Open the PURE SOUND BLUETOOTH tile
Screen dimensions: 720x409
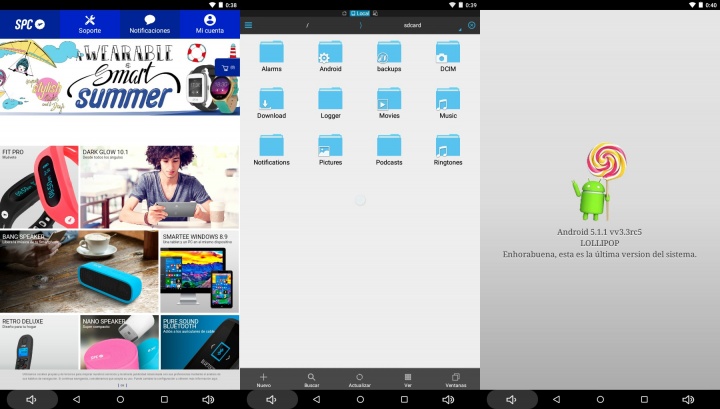point(200,342)
